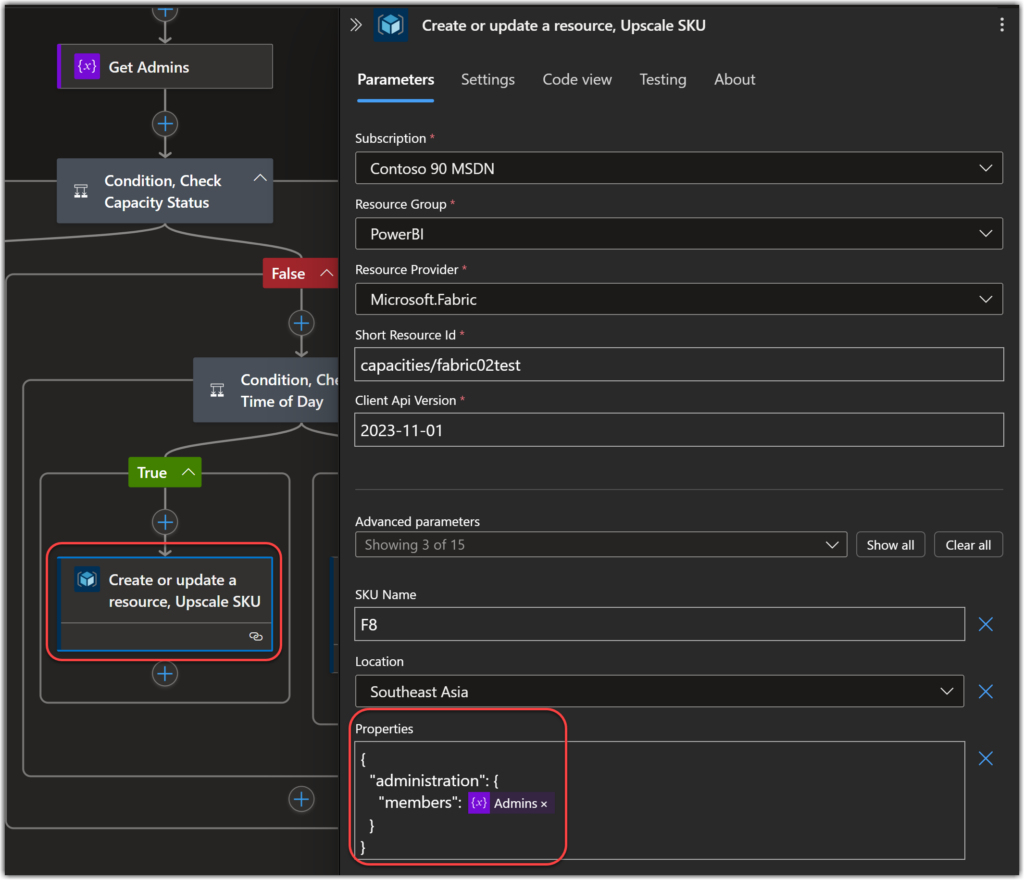Select the Get Admins action
1024x880 pixels.
[165, 67]
